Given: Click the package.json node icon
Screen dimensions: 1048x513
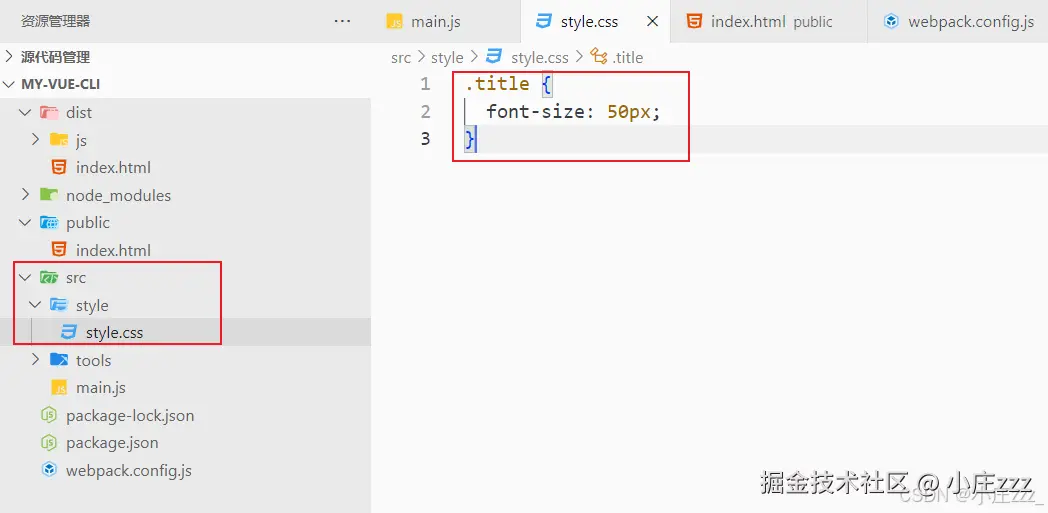Looking at the screenshot, I should click(49, 442).
